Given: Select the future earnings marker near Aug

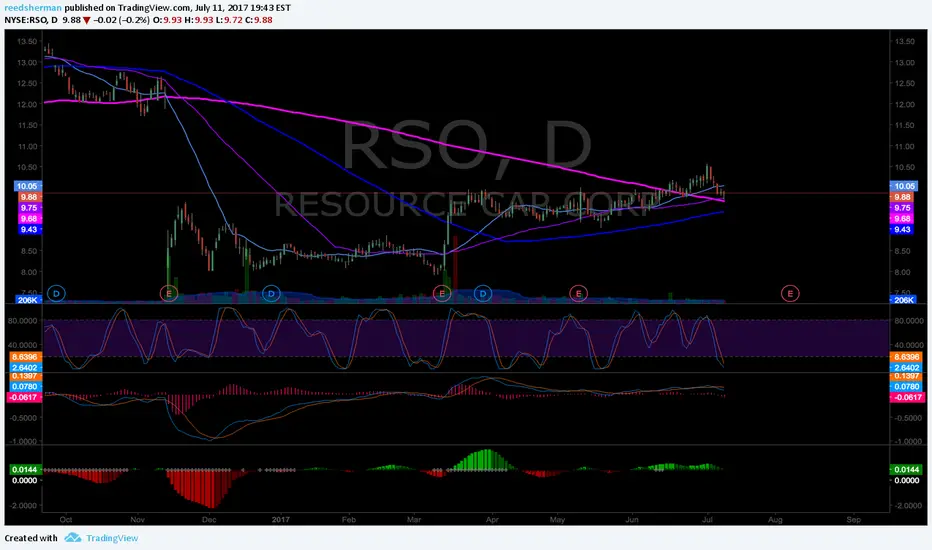Looking at the screenshot, I should click(790, 293).
